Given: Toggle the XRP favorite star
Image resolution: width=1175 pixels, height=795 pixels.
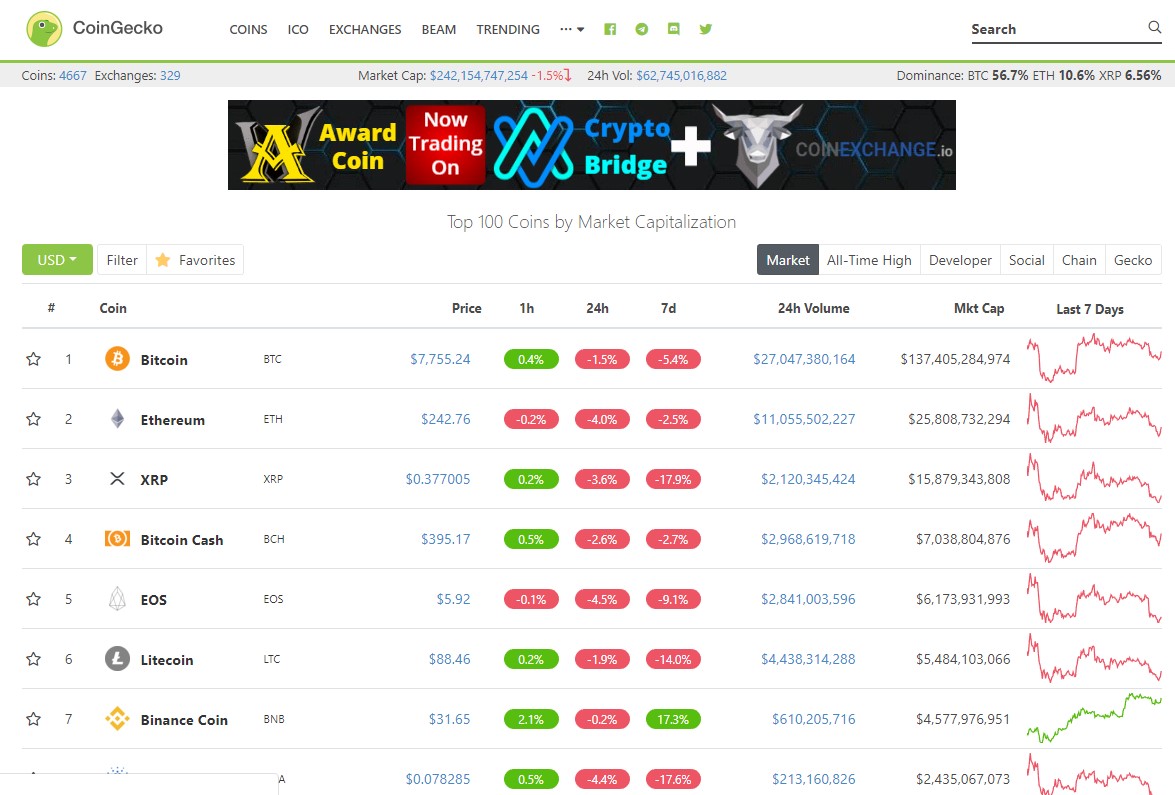Looking at the screenshot, I should point(33,479).
